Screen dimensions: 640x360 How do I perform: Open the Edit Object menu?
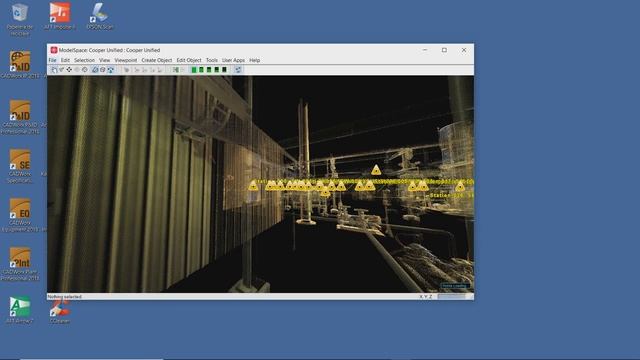(x=189, y=60)
